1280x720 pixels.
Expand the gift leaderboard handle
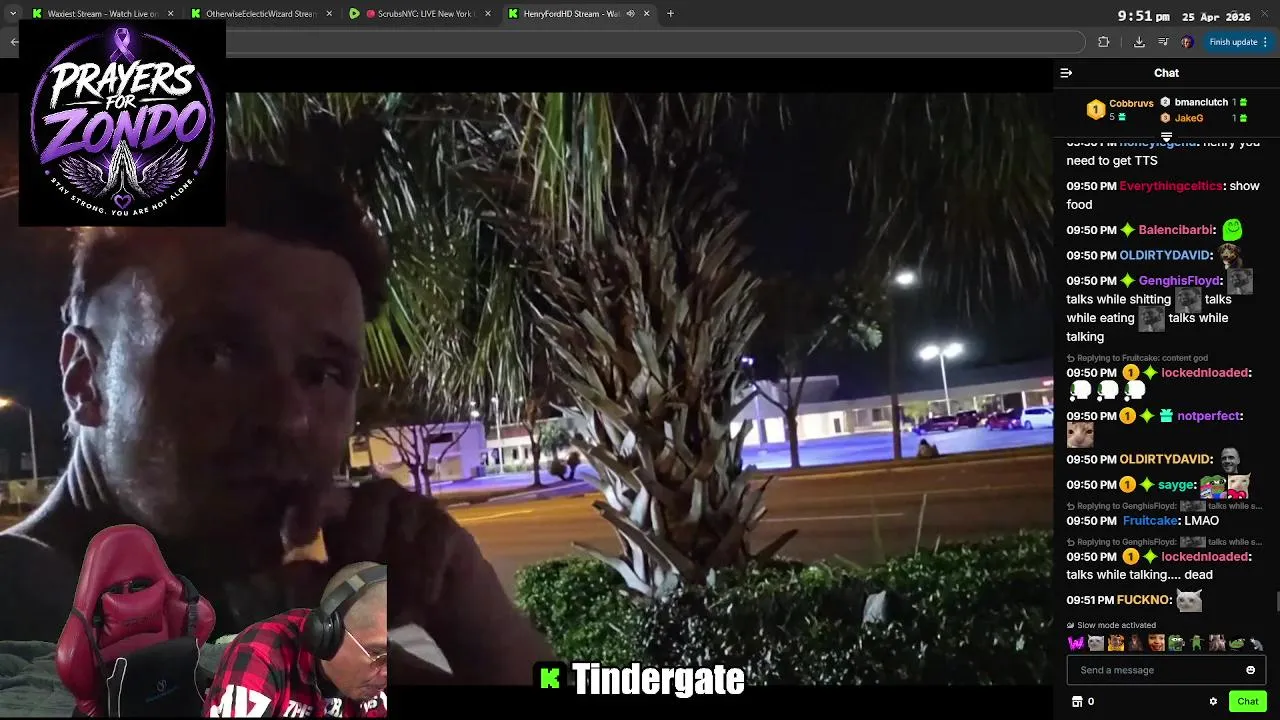(1166, 137)
